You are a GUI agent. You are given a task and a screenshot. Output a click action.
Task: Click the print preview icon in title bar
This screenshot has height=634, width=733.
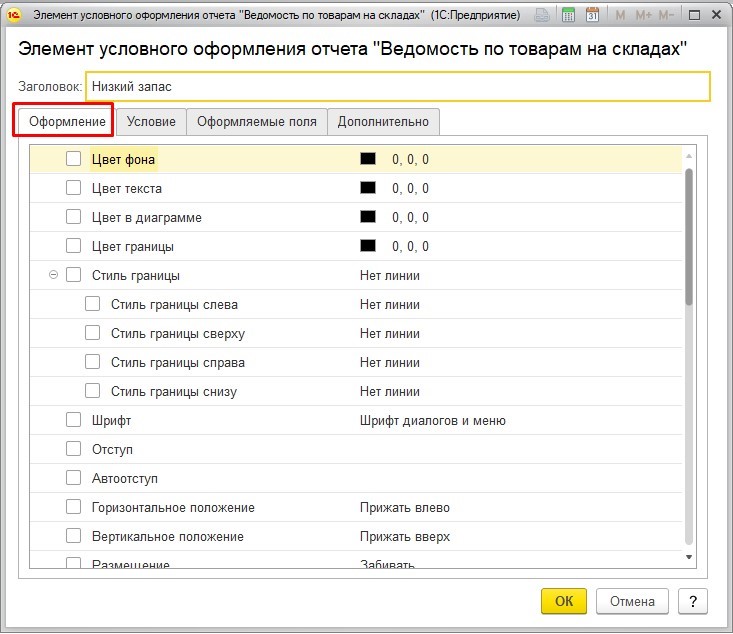(x=542, y=15)
